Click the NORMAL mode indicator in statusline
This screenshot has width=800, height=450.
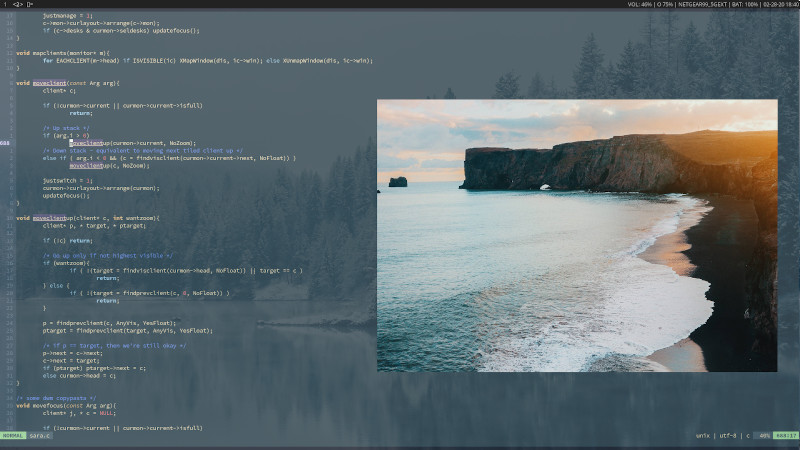(x=13, y=435)
